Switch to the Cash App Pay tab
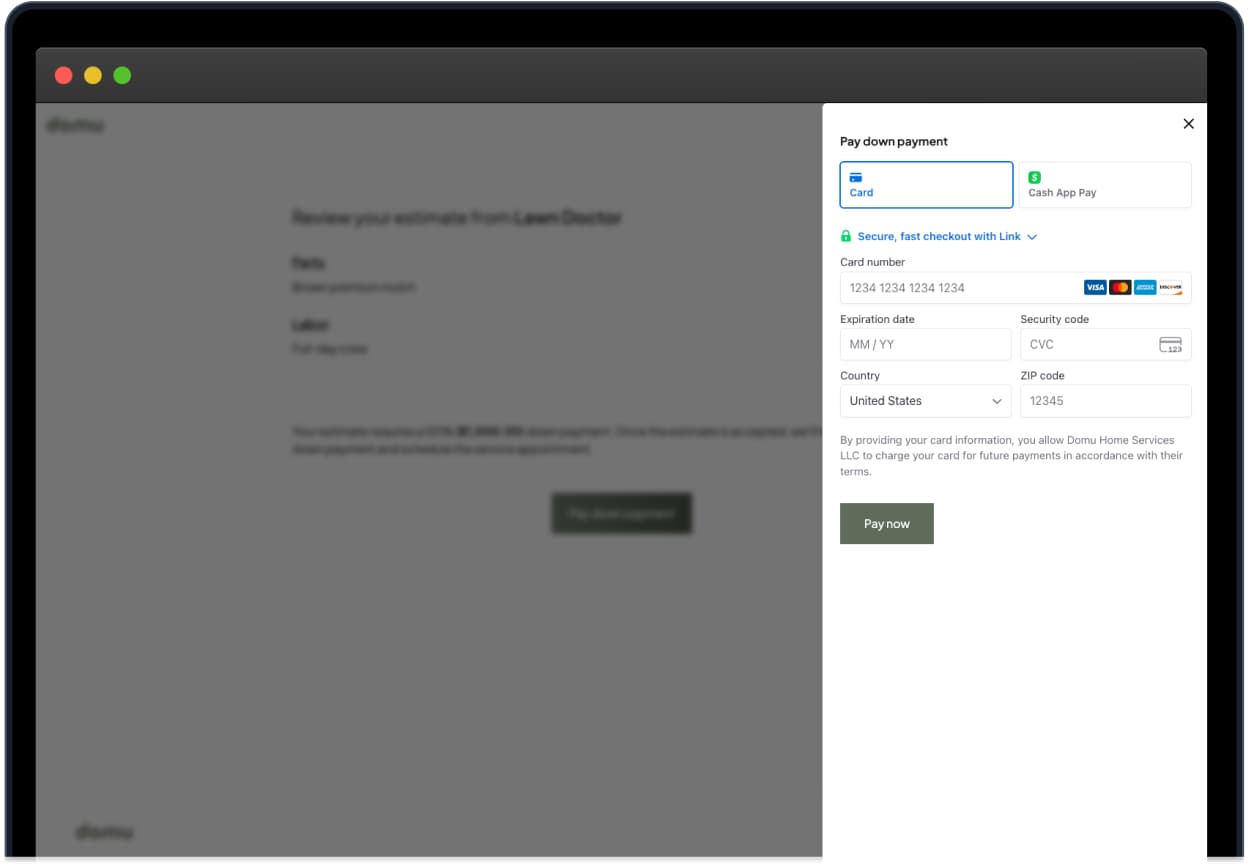 click(1105, 184)
